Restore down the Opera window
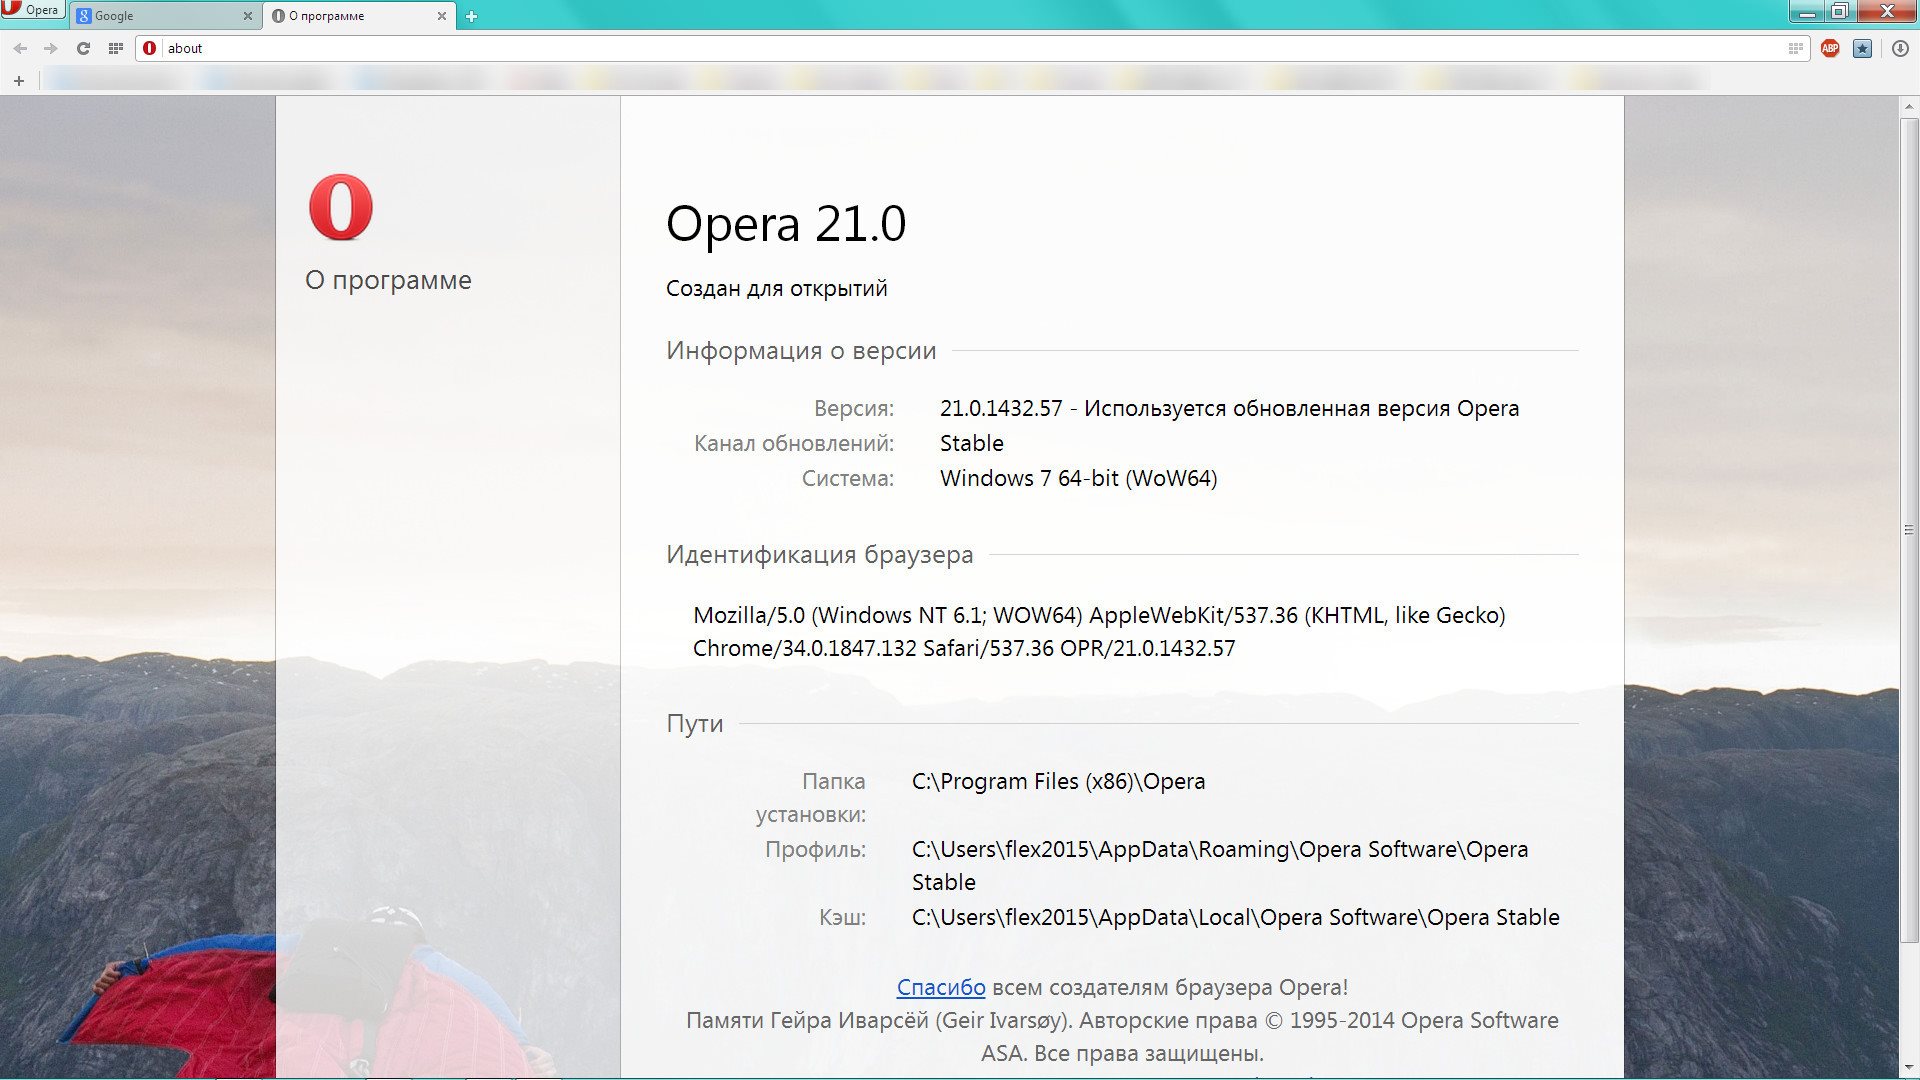Screen dimensions: 1920x1080 click(x=1840, y=11)
